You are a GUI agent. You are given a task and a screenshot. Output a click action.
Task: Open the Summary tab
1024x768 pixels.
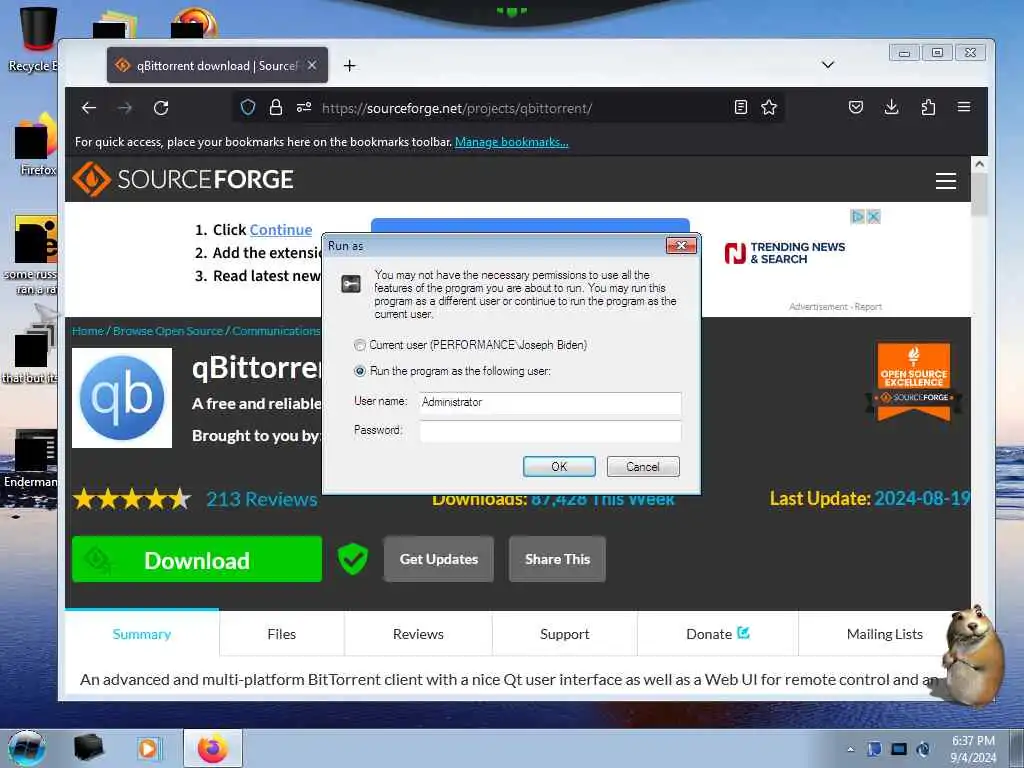click(x=142, y=633)
